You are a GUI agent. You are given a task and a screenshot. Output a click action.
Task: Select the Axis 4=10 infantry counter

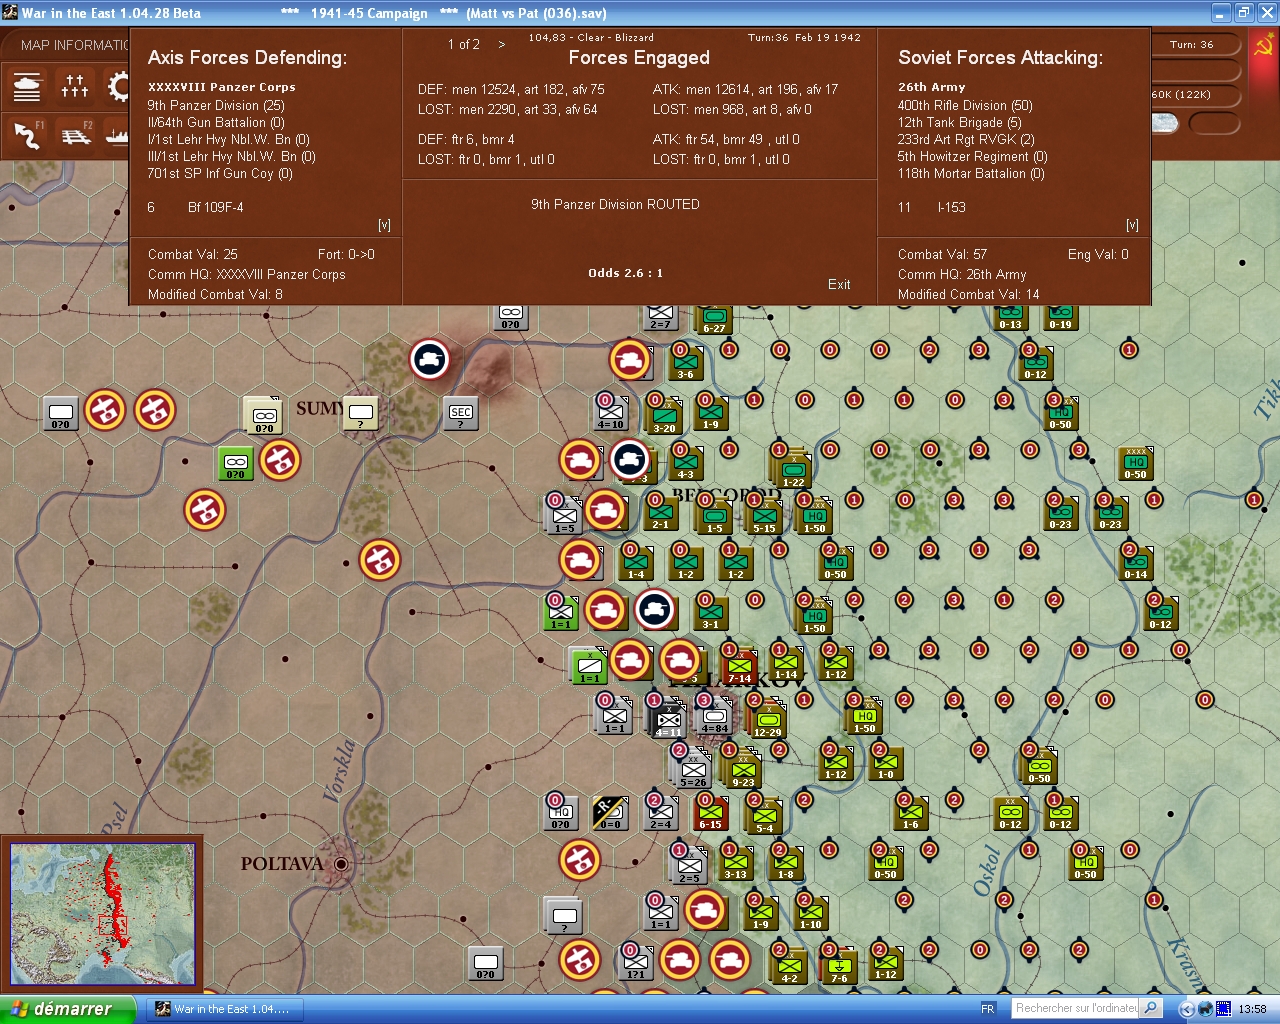pyautogui.click(x=610, y=412)
